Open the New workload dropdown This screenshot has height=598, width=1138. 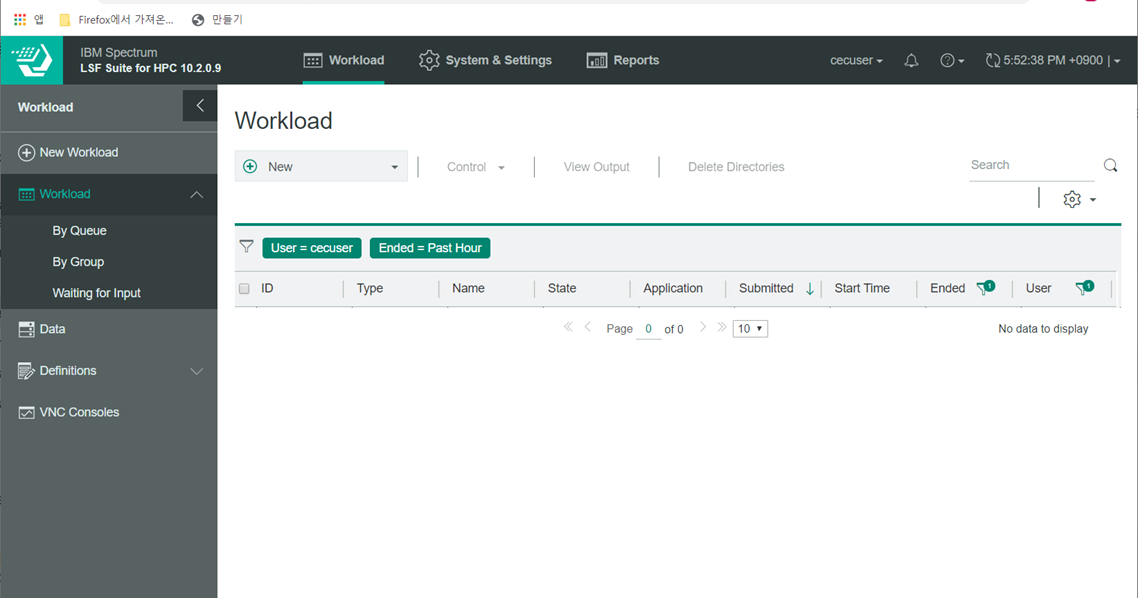(394, 166)
